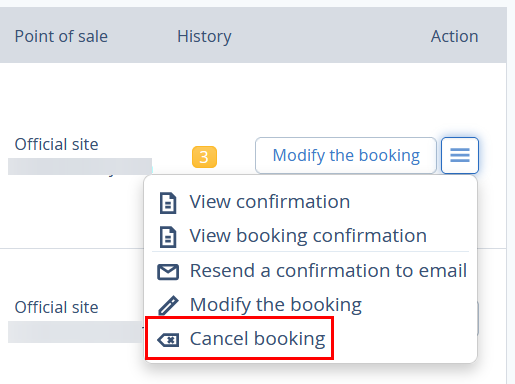Image resolution: width=515 pixels, height=384 pixels.
Task: Click the document icon beside View booking confirmation
Action: [x=168, y=237]
